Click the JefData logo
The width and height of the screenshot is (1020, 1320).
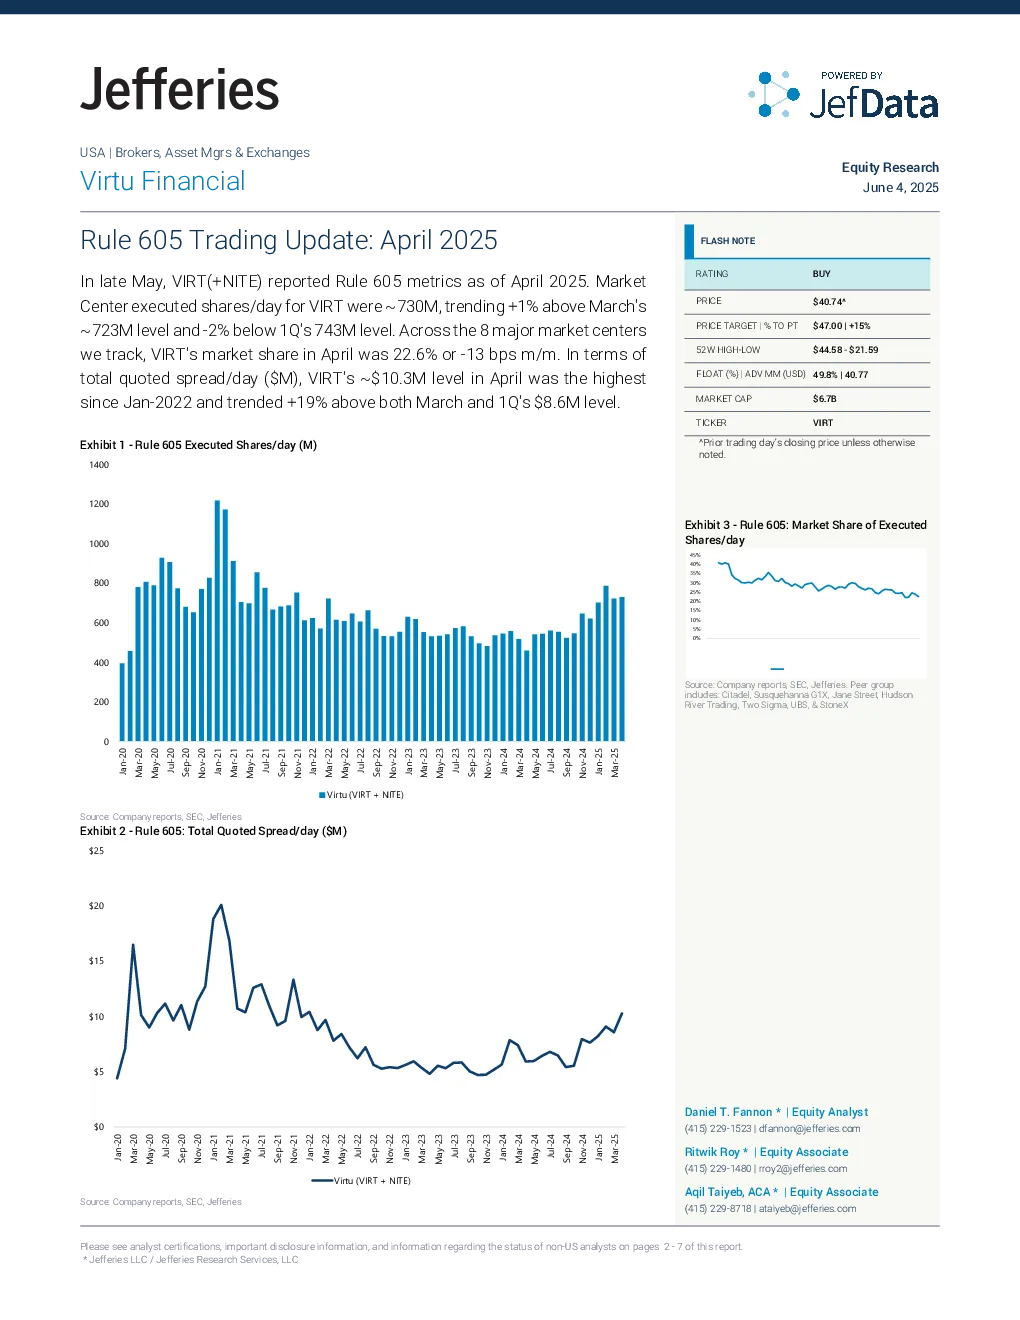point(844,96)
